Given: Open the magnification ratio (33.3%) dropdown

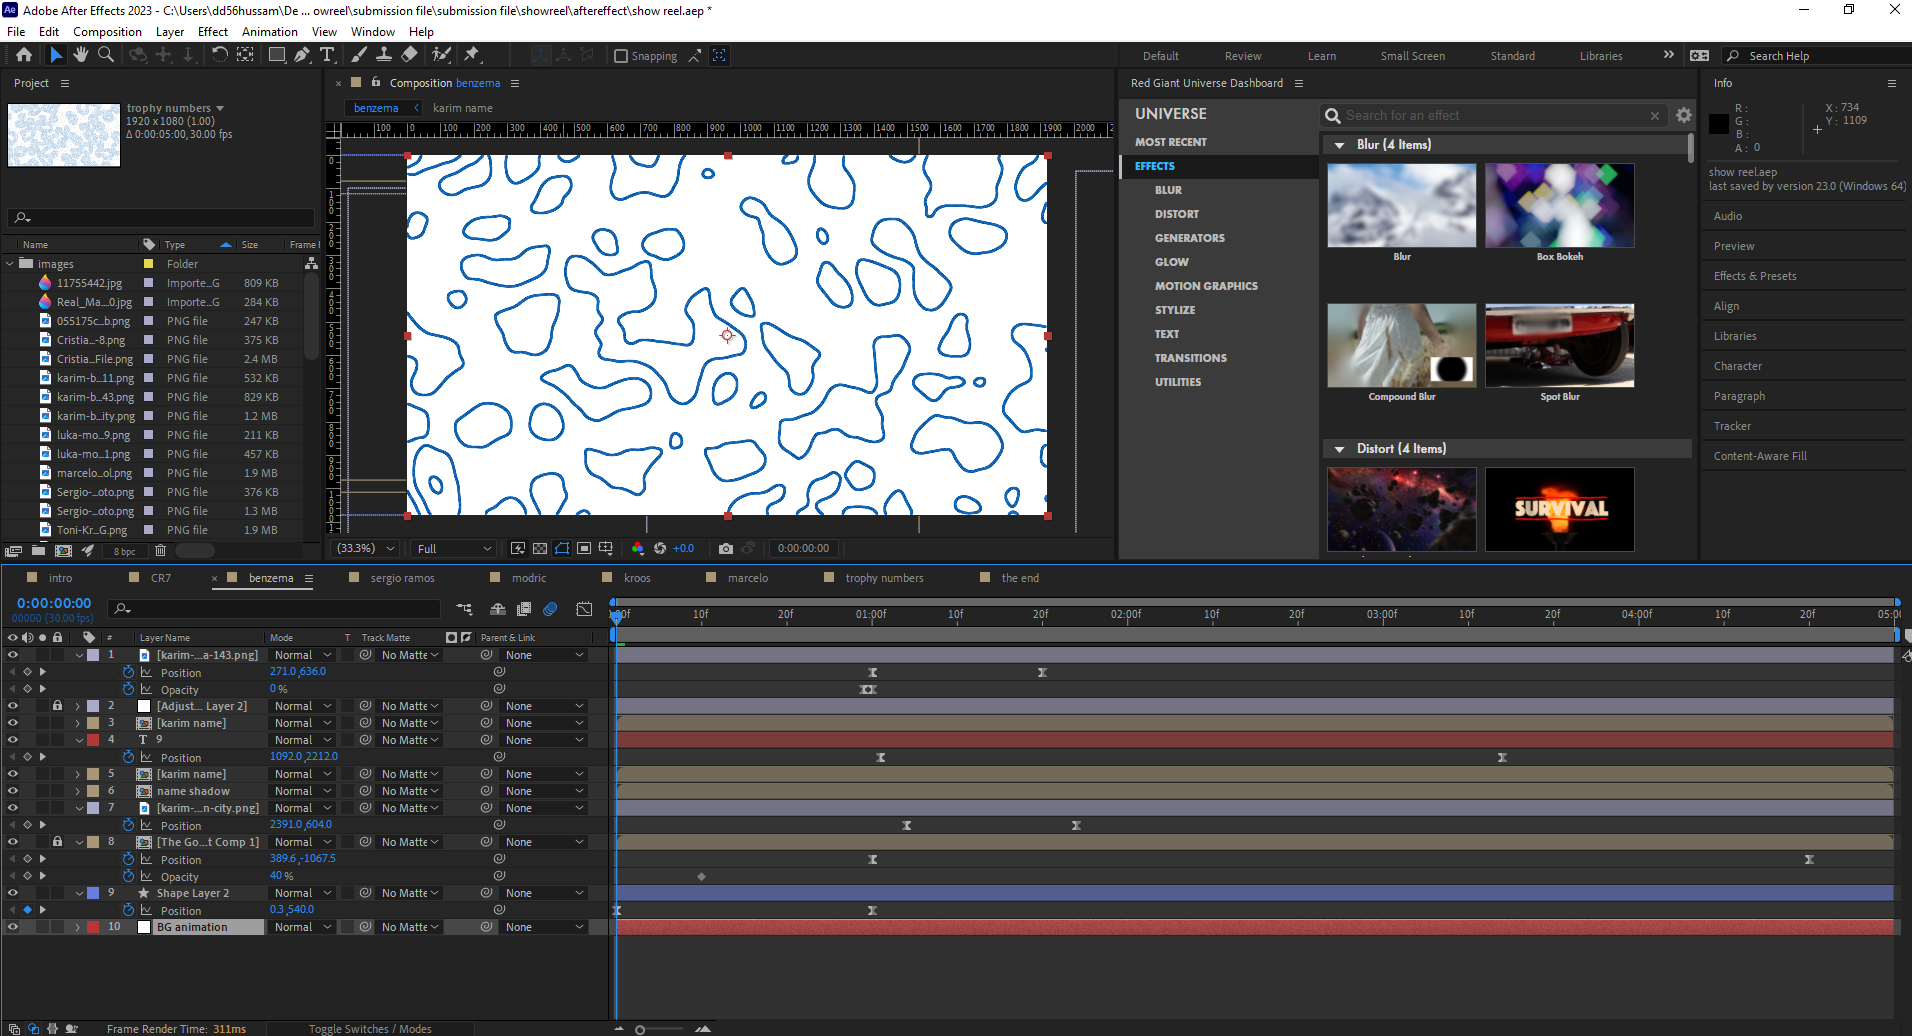Looking at the screenshot, I should 366,548.
